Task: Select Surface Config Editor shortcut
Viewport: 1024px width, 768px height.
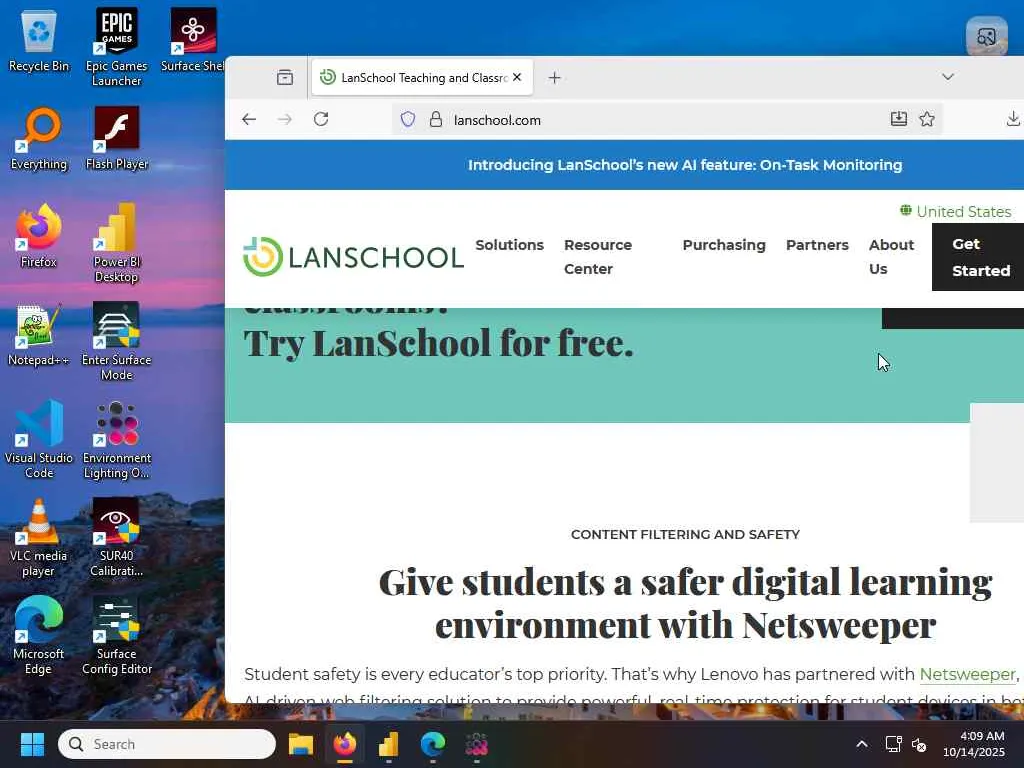Action: pos(116,635)
